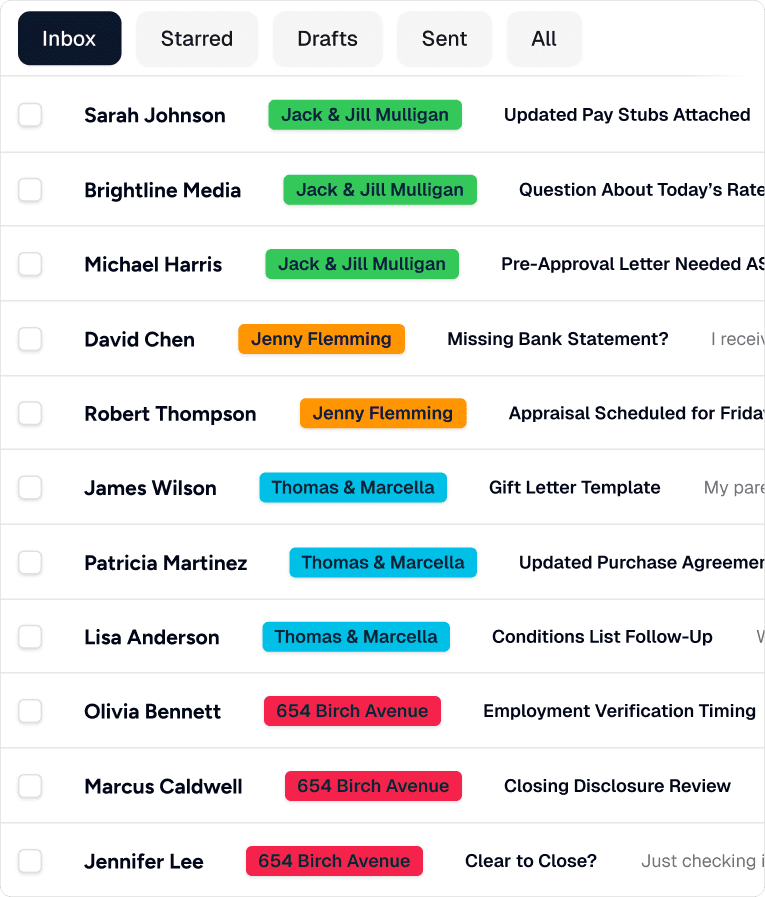The width and height of the screenshot is (765, 897).
Task: Click the Jack & Jill Mulligan tag on Michael Harris's email
Action: point(362,264)
